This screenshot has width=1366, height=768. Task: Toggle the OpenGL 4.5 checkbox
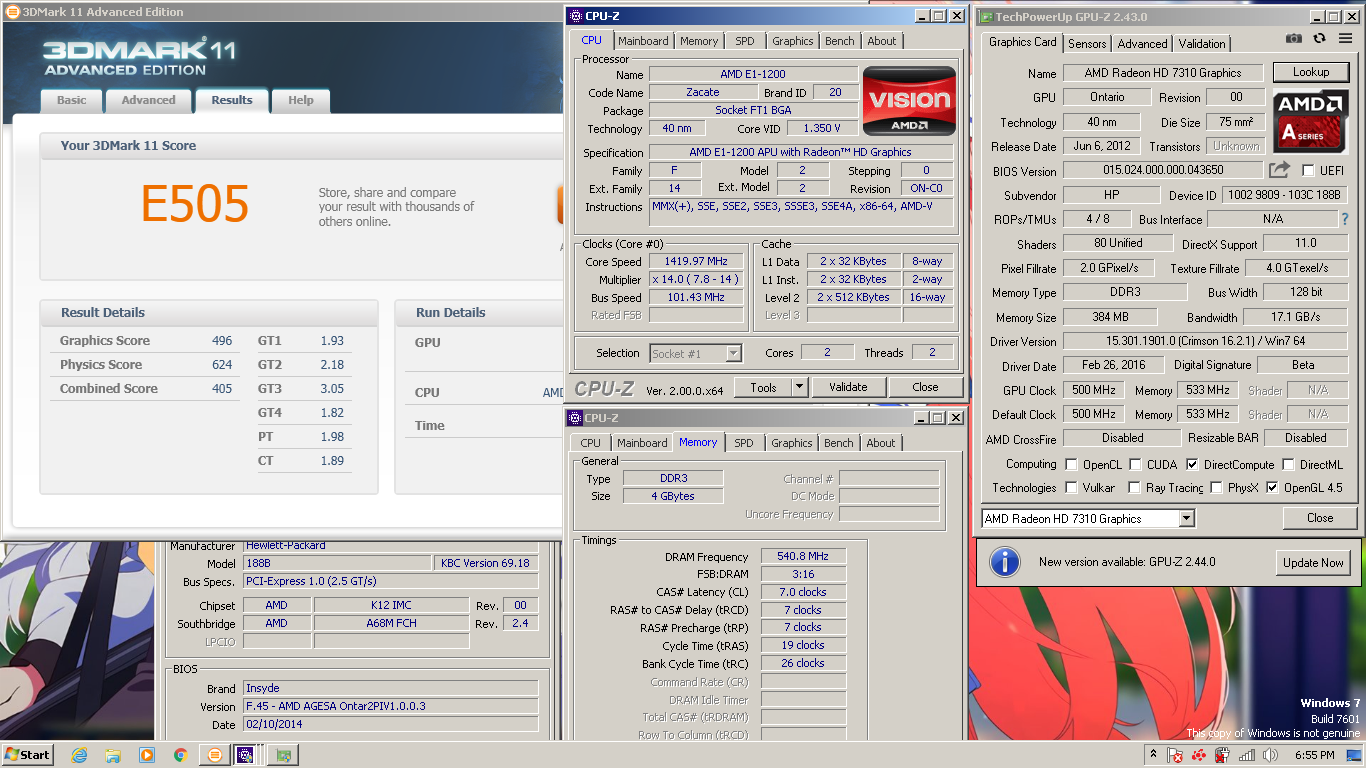(1272, 488)
